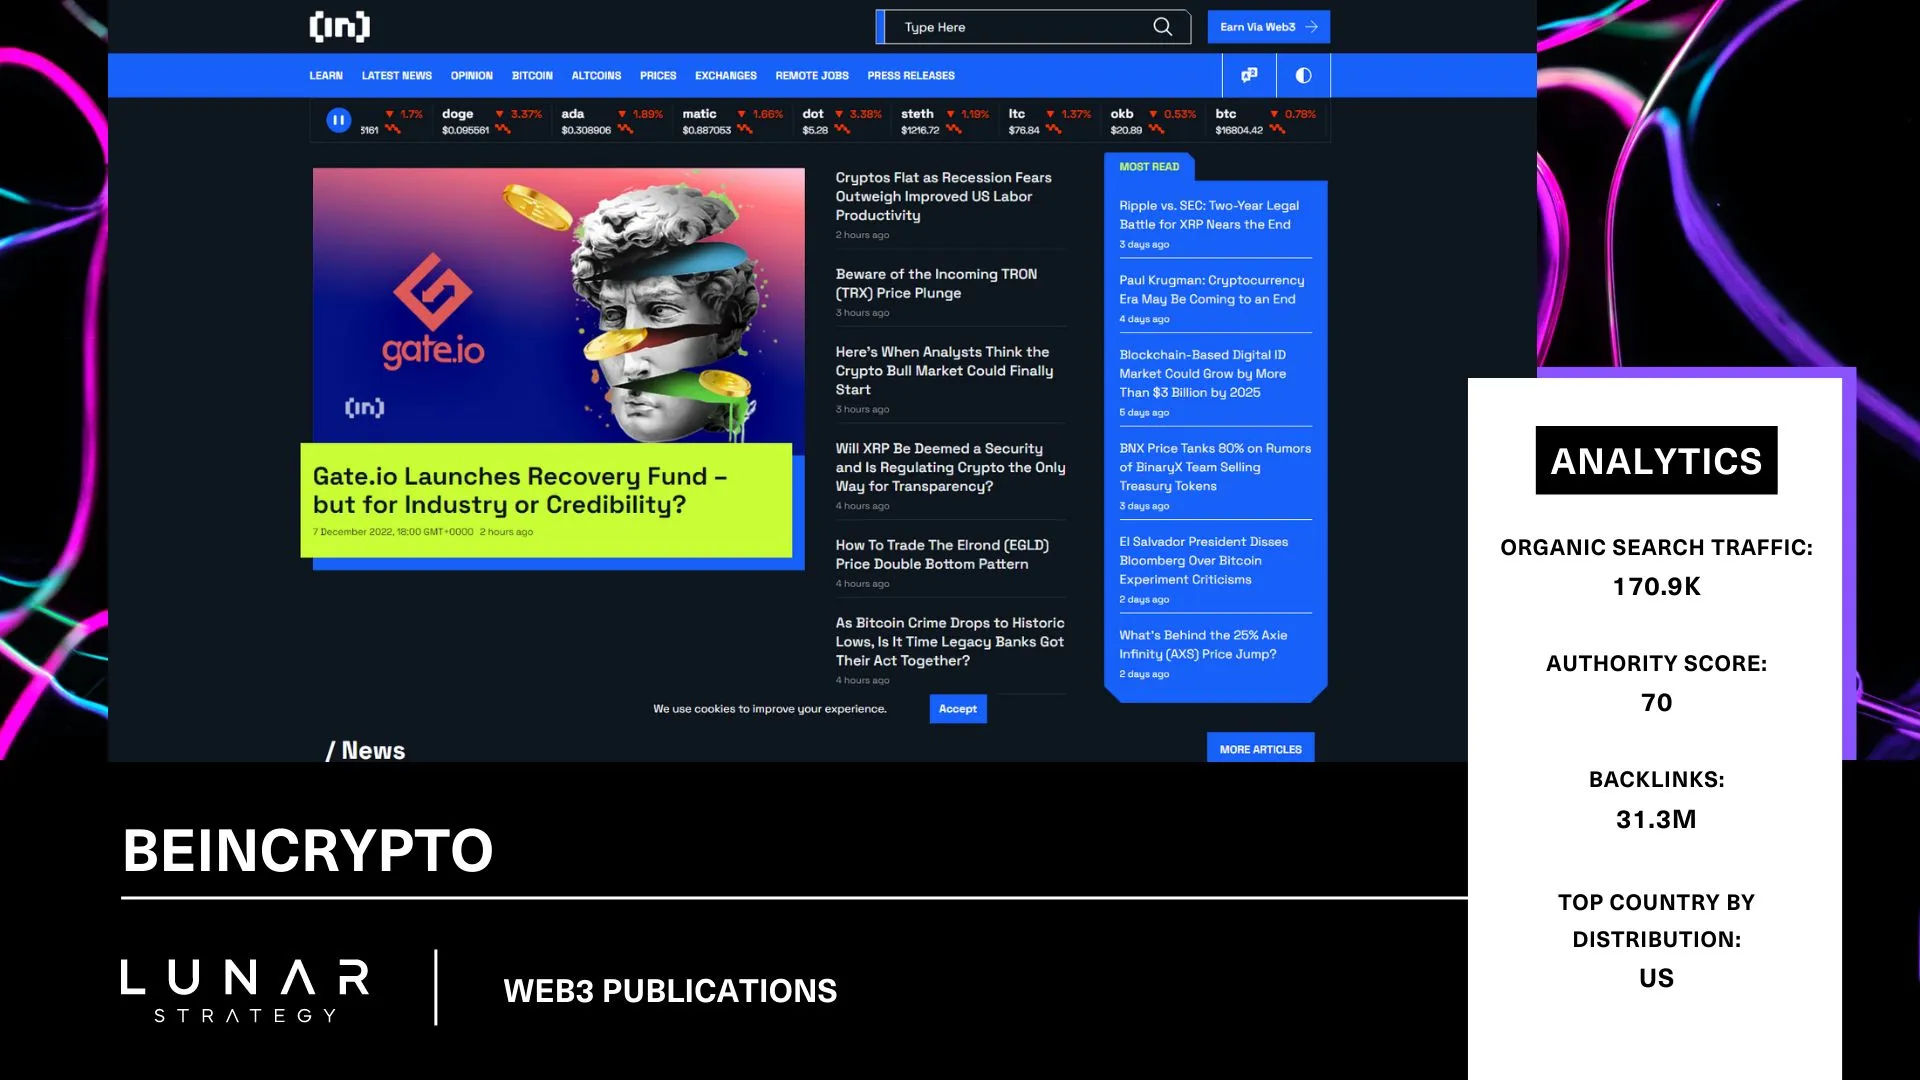Open Blockchain-Based Digital ID Market article
This screenshot has width=1920, height=1080.
(1203, 373)
